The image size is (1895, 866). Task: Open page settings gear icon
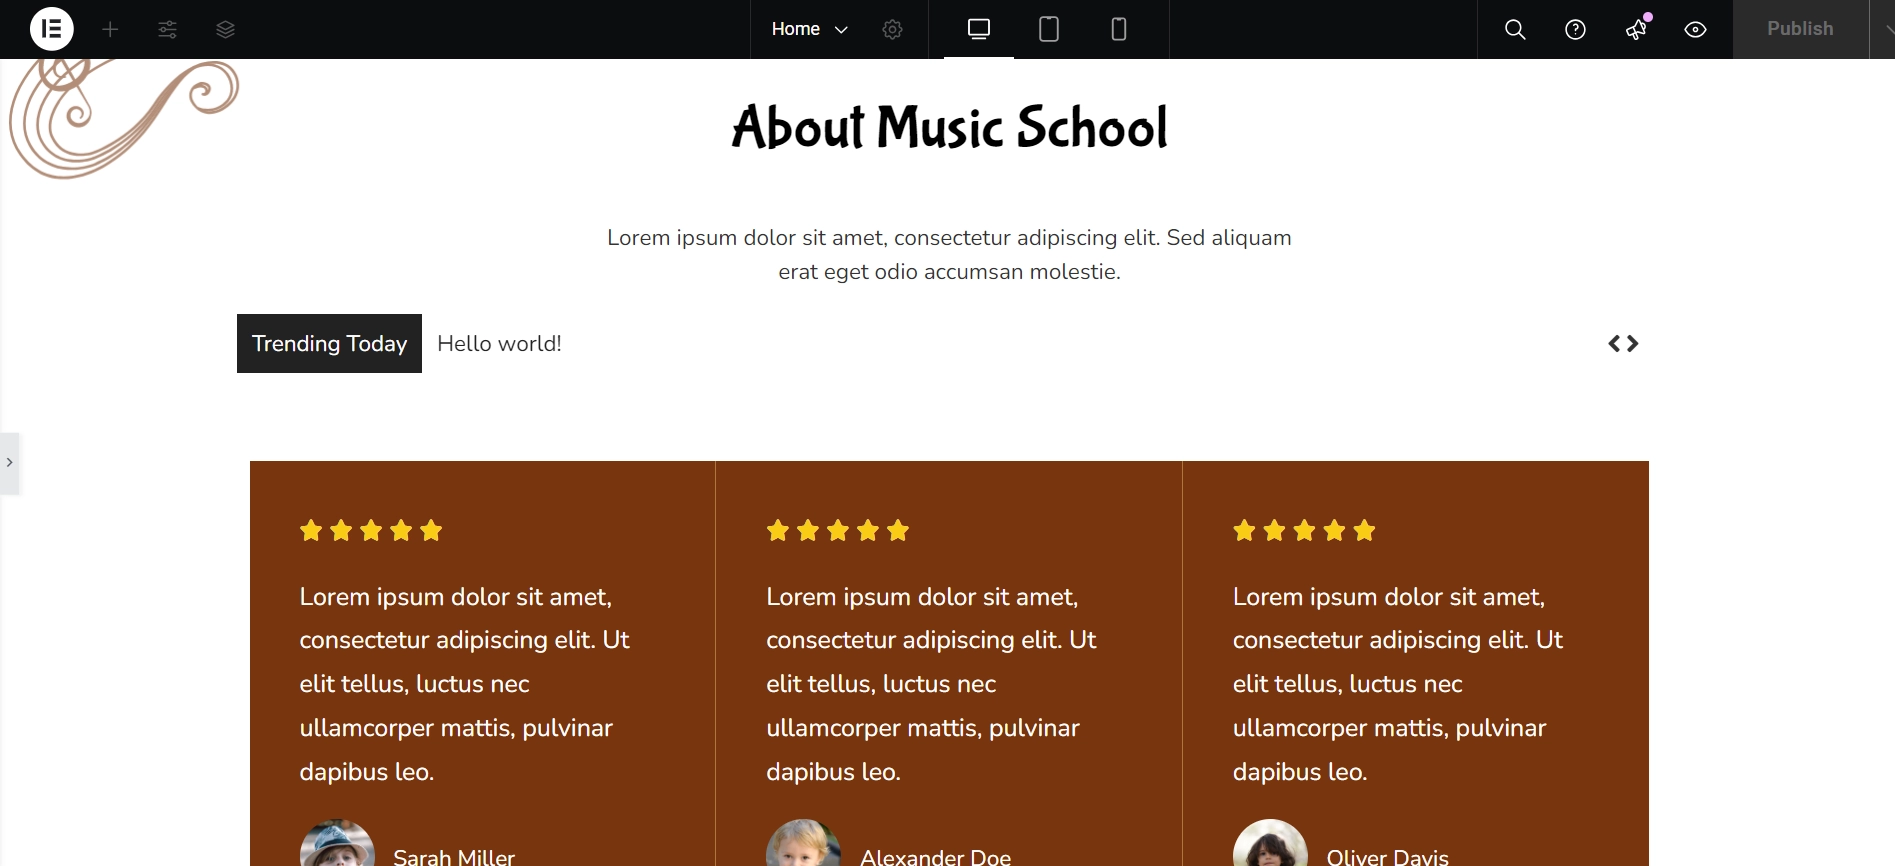[x=893, y=29]
